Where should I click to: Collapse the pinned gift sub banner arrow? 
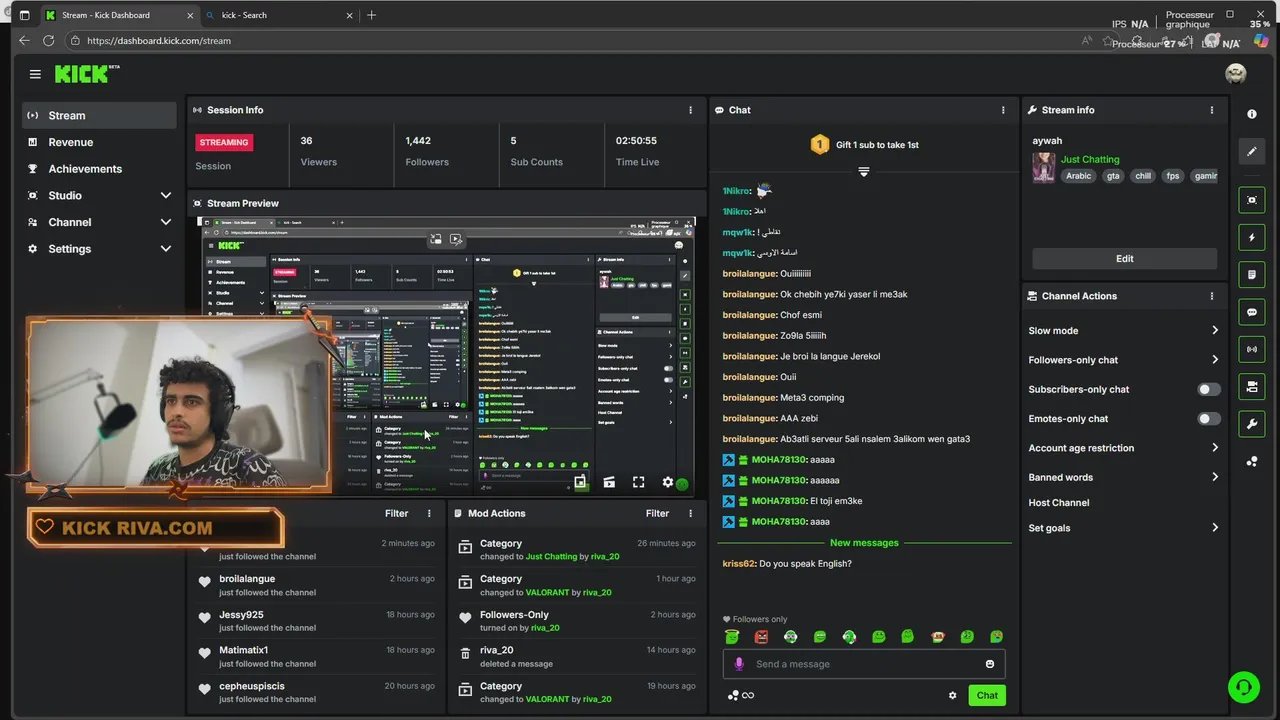click(864, 172)
